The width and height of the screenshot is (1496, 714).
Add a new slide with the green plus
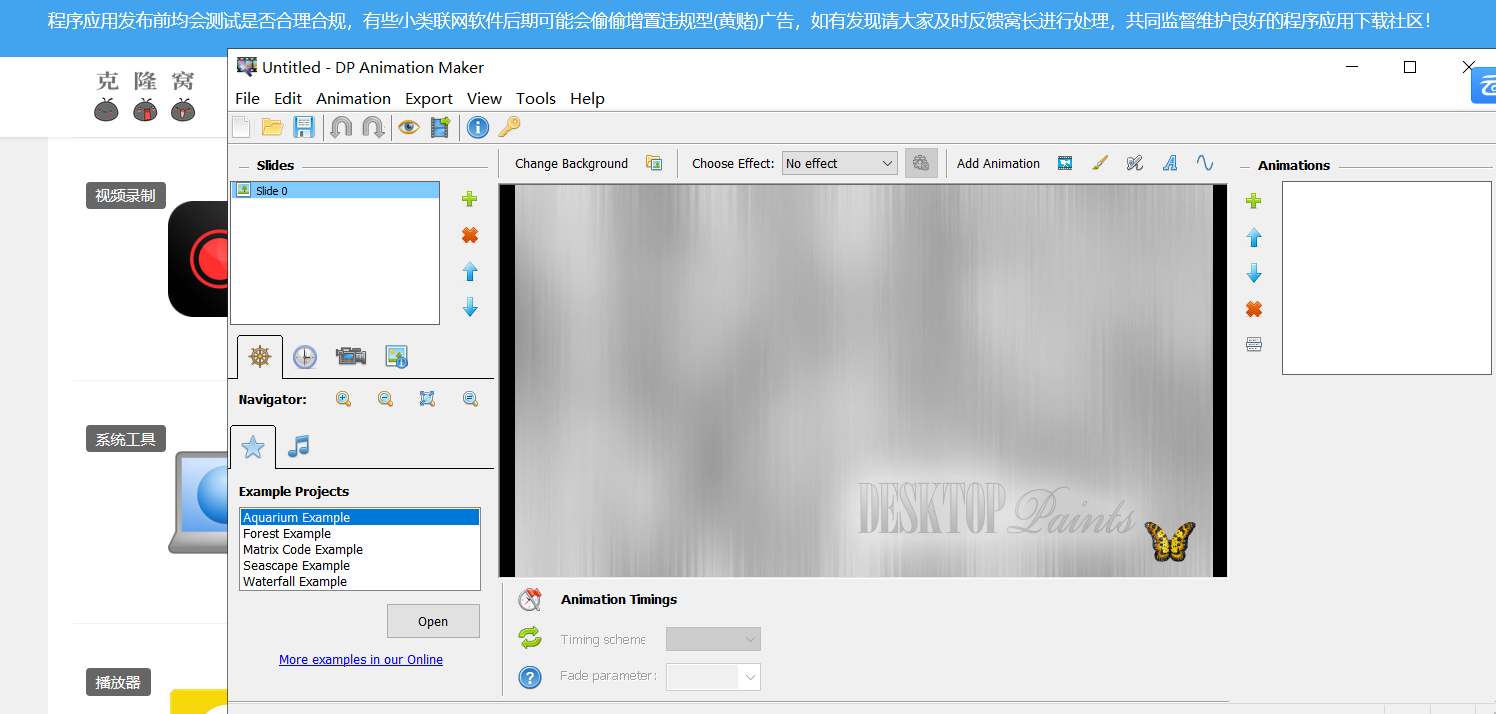pos(469,199)
